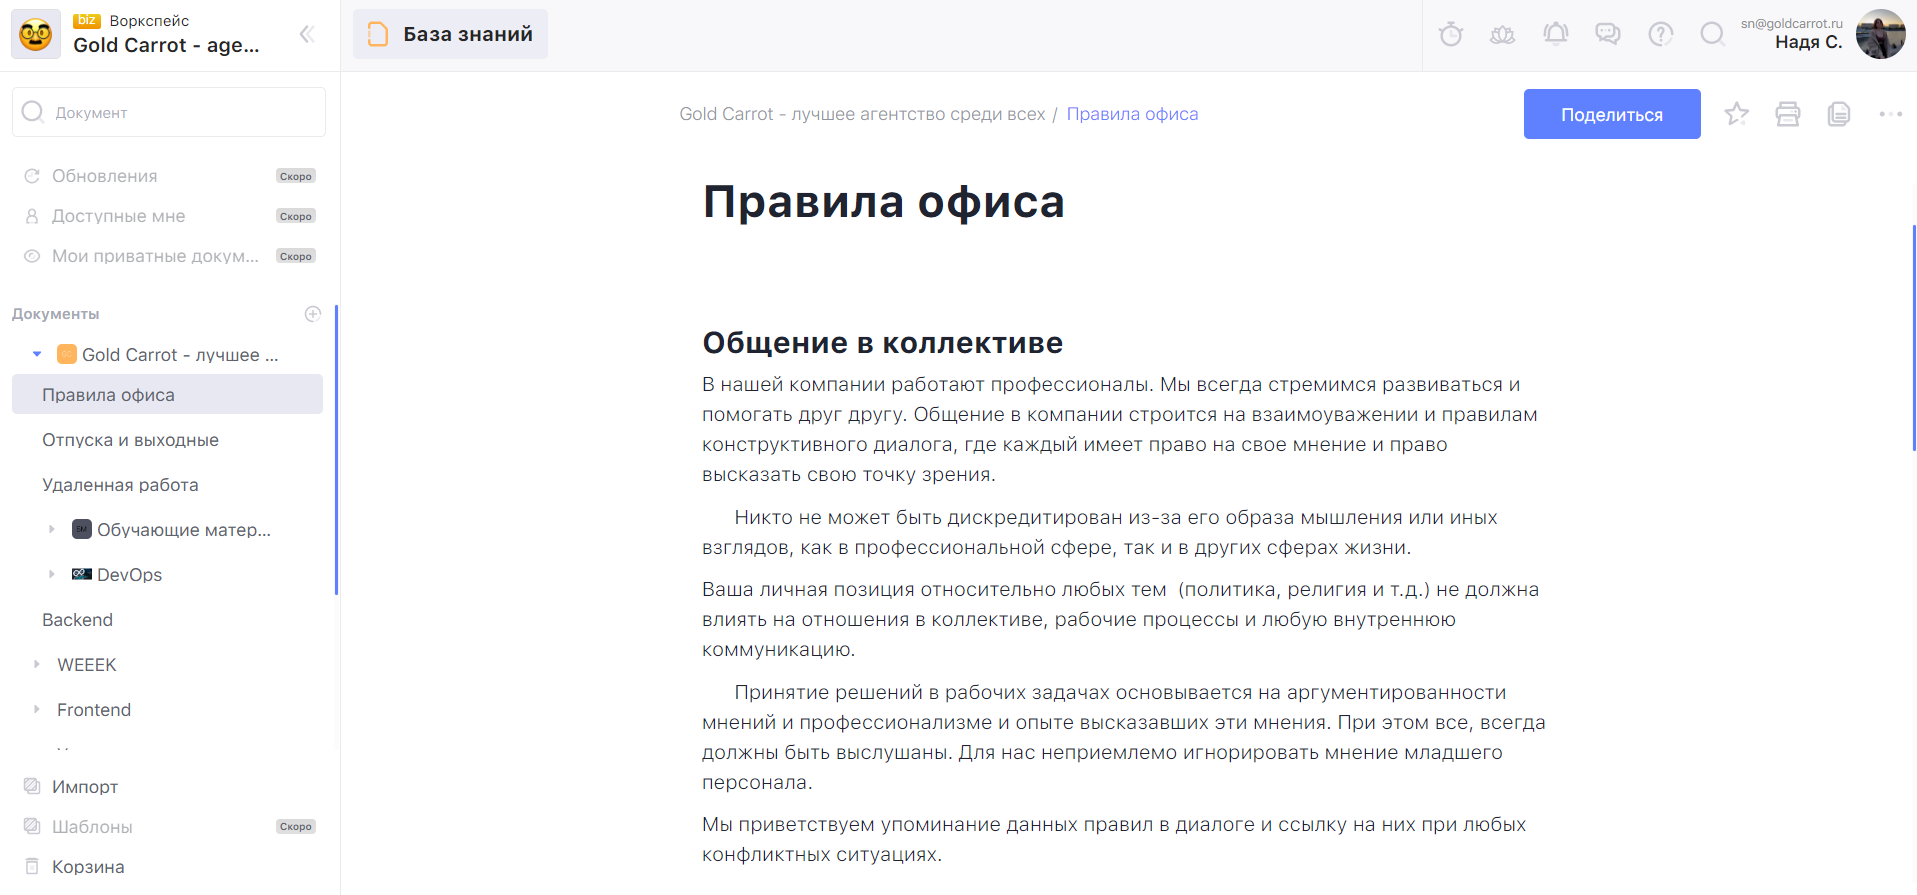The width and height of the screenshot is (1917, 895).
Task: Open the База знаний section tab
Action: (450, 35)
